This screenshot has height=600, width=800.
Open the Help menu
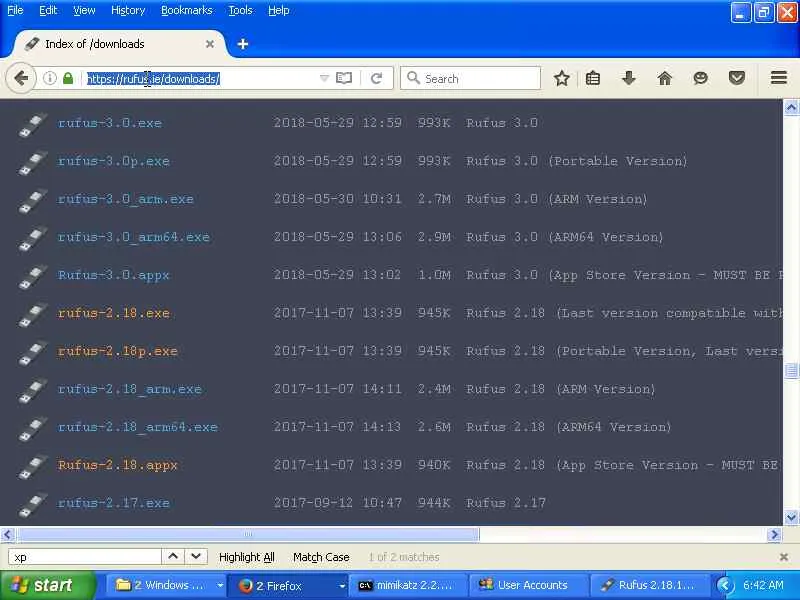pyautogui.click(x=279, y=10)
